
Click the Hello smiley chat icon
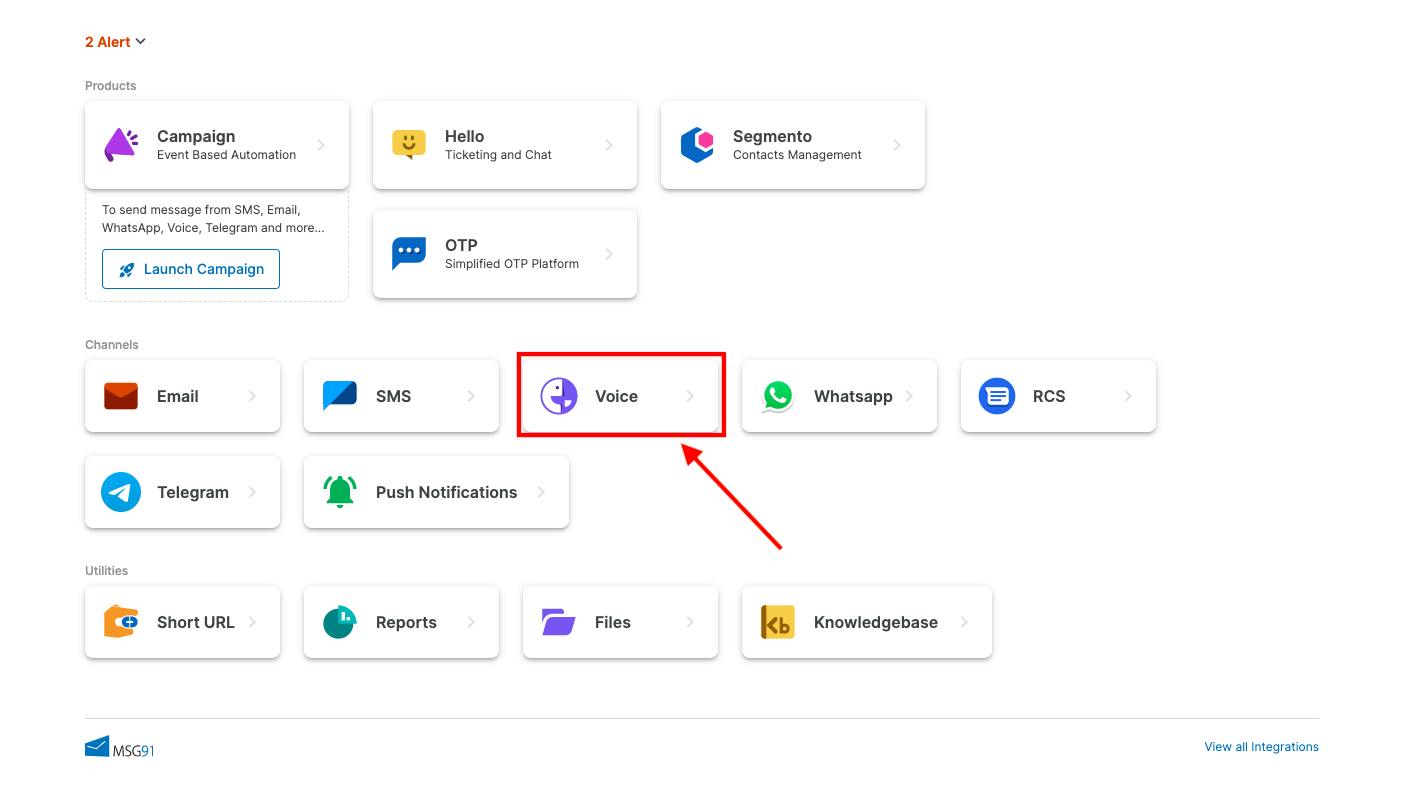pyautogui.click(x=409, y=145)
